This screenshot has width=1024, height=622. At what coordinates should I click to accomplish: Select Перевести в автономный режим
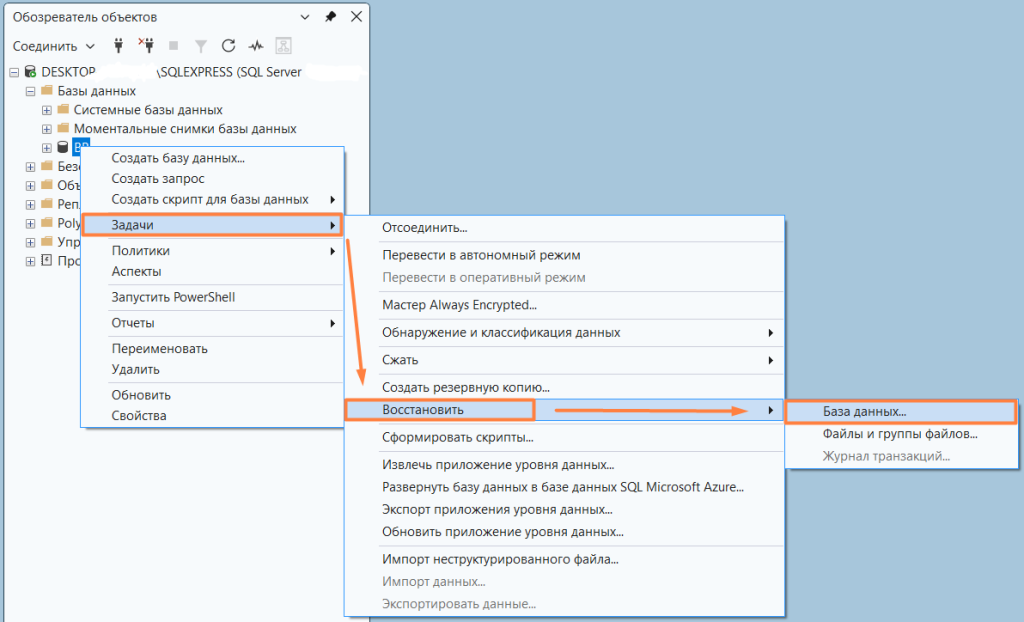coord(564,255)
